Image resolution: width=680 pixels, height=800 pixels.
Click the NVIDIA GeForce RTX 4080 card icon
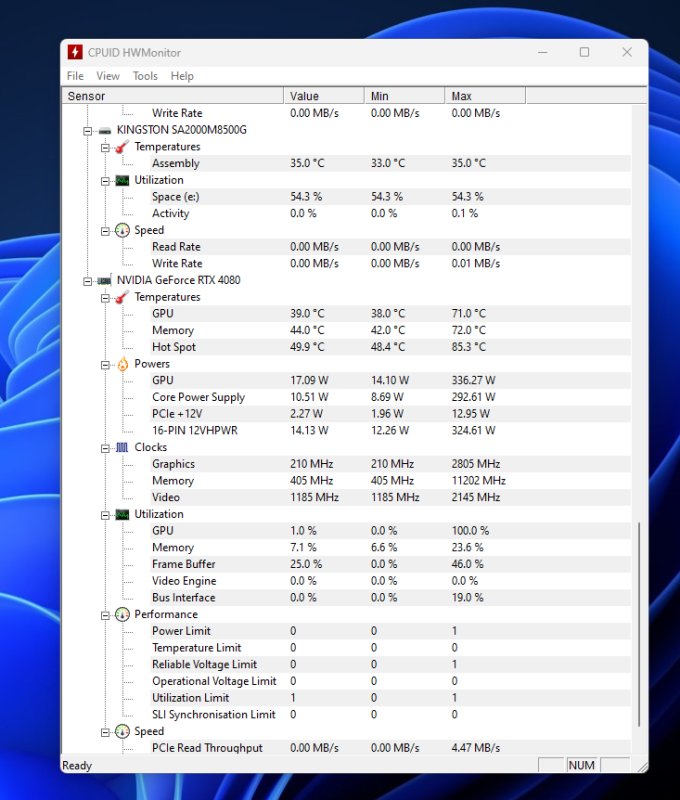(105, 281)
